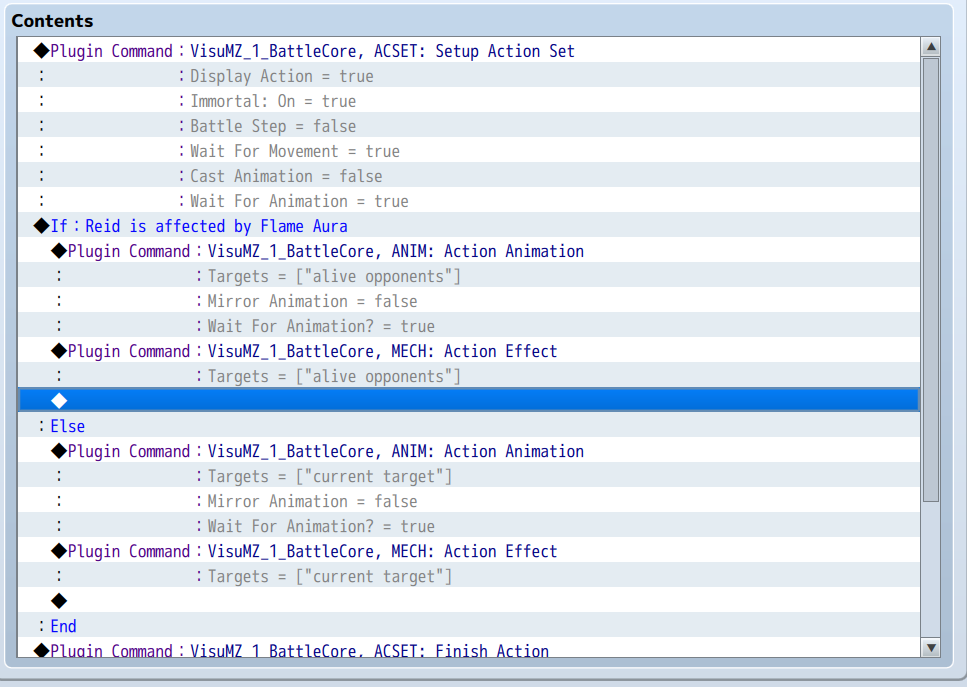Click the diamond icon of the highlighted blank command
967x687 pixels.
[58, 400]
